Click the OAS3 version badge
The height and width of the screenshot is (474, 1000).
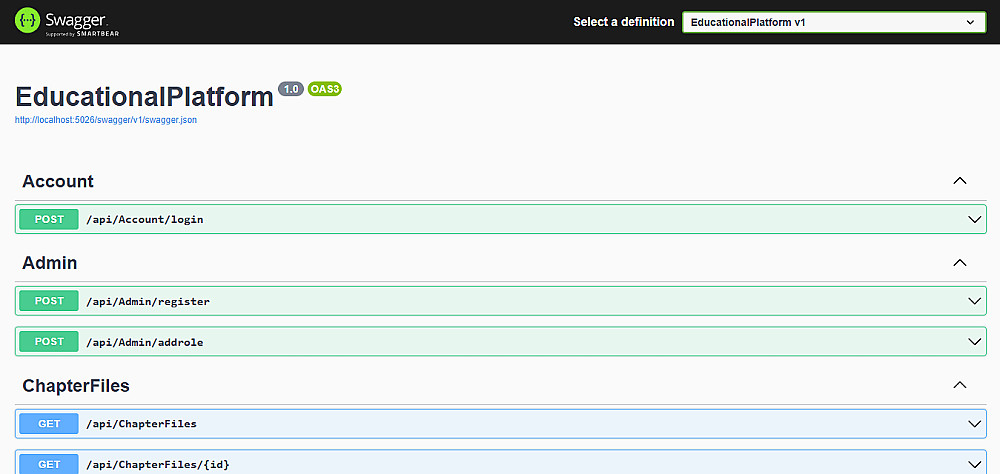[x=325, y=89]
